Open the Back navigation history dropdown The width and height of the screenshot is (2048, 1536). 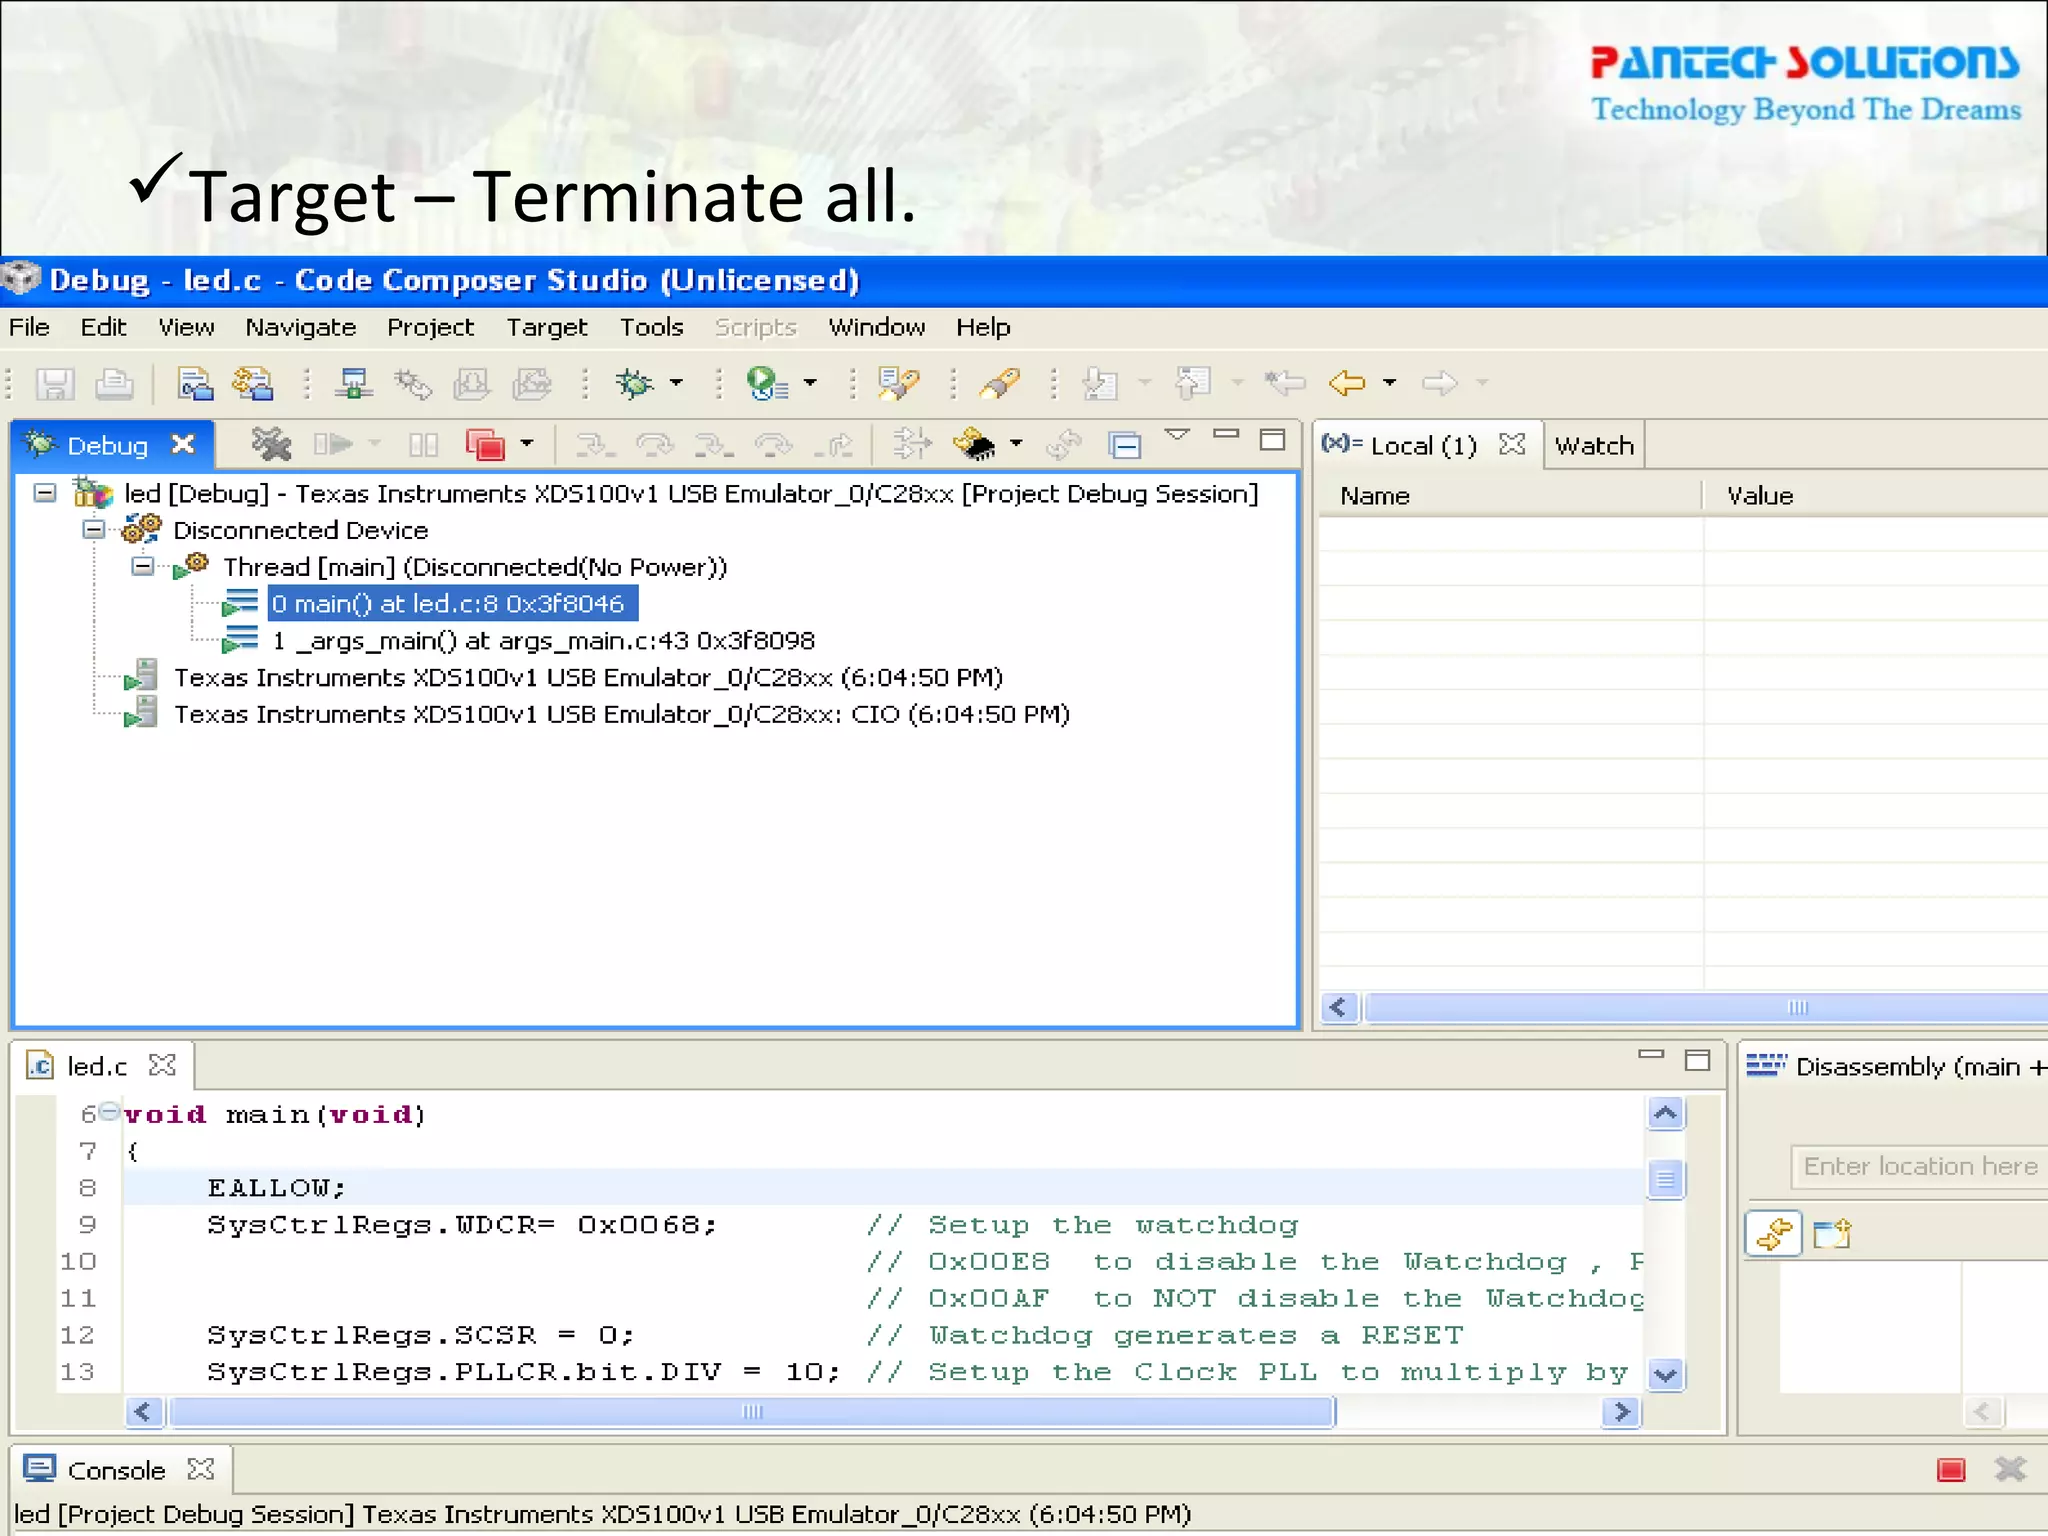pyautogui.click(x=1390, y=383)
